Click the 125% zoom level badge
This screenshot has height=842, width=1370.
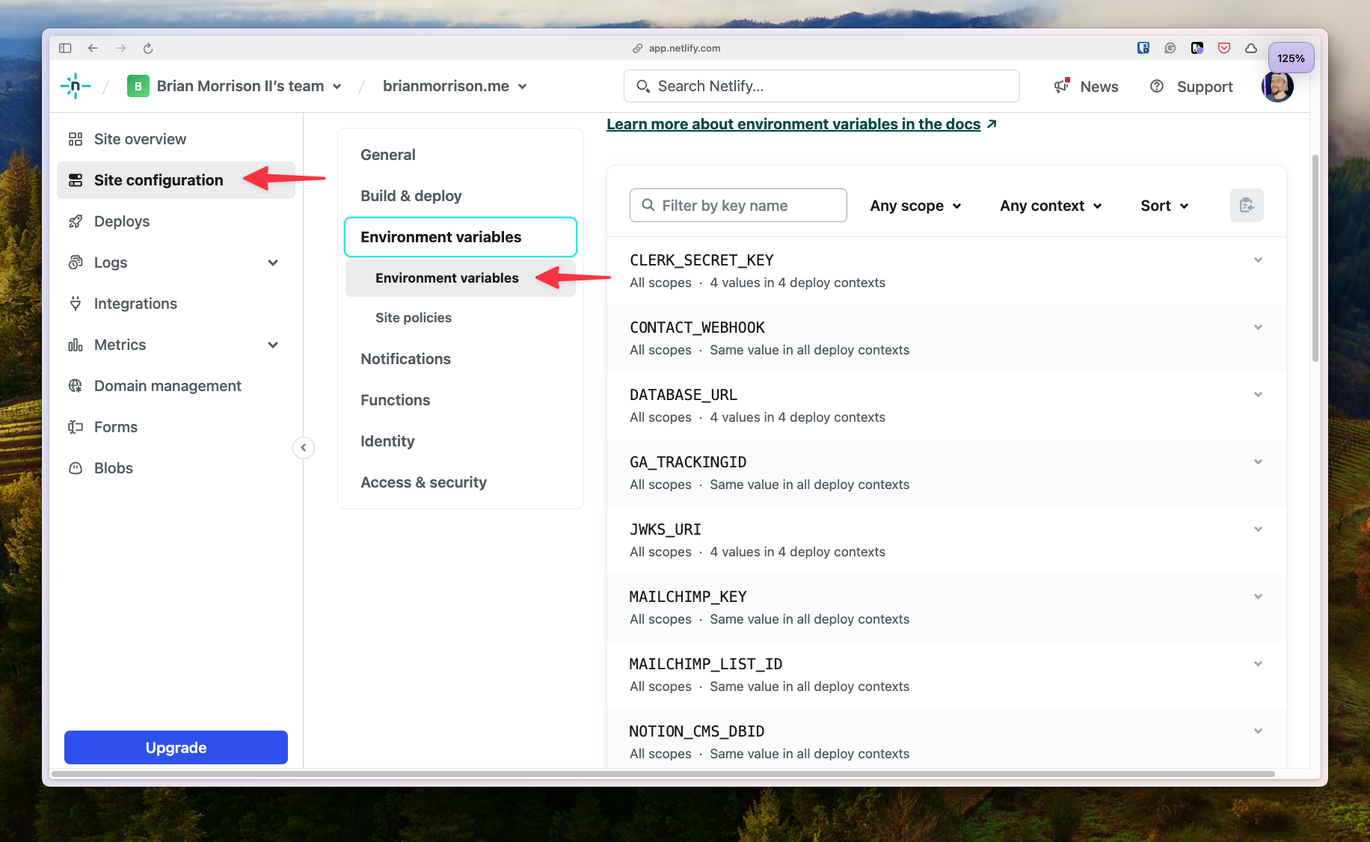[x=1291, y=58]
